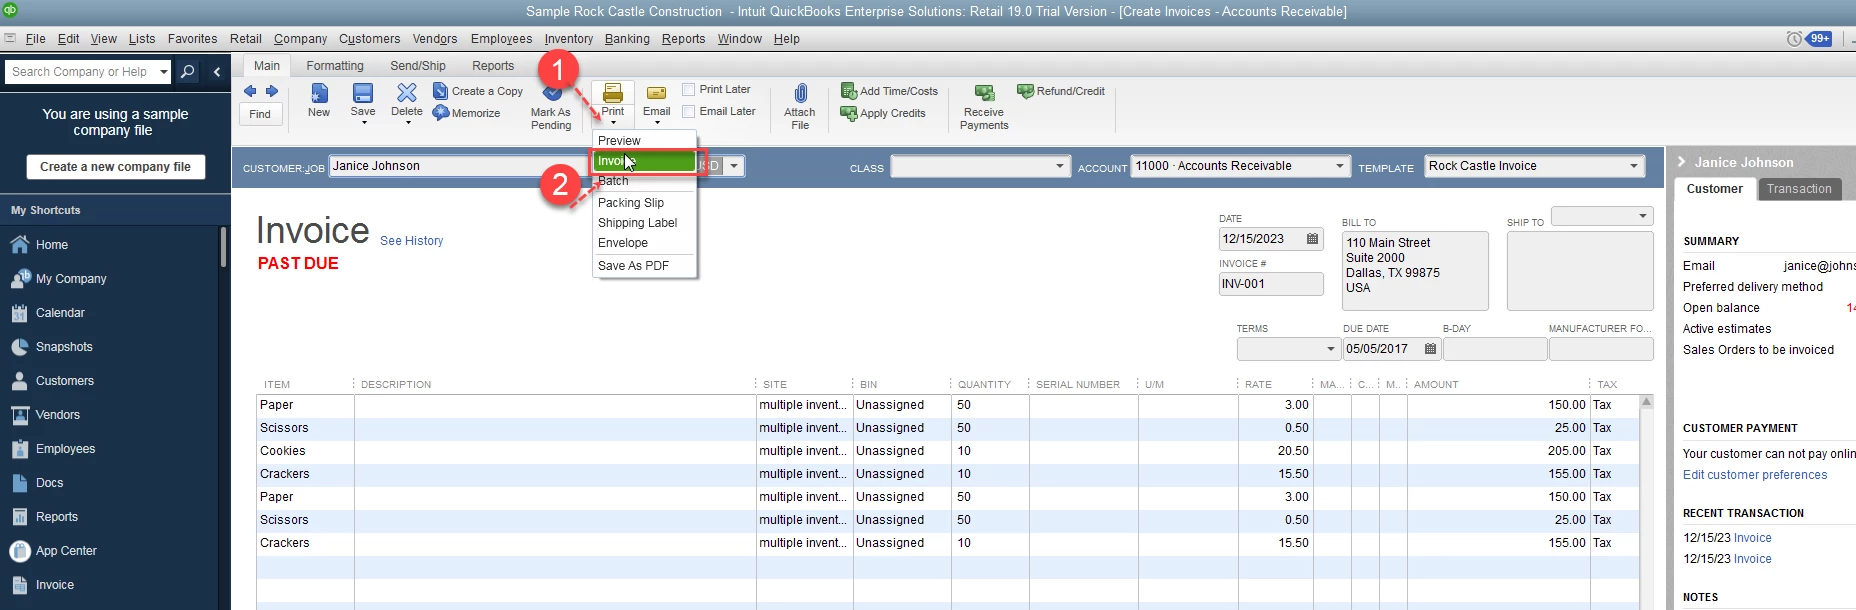Apply Credits to invoice
The image size is (1856, 610).
pos(883,113)
